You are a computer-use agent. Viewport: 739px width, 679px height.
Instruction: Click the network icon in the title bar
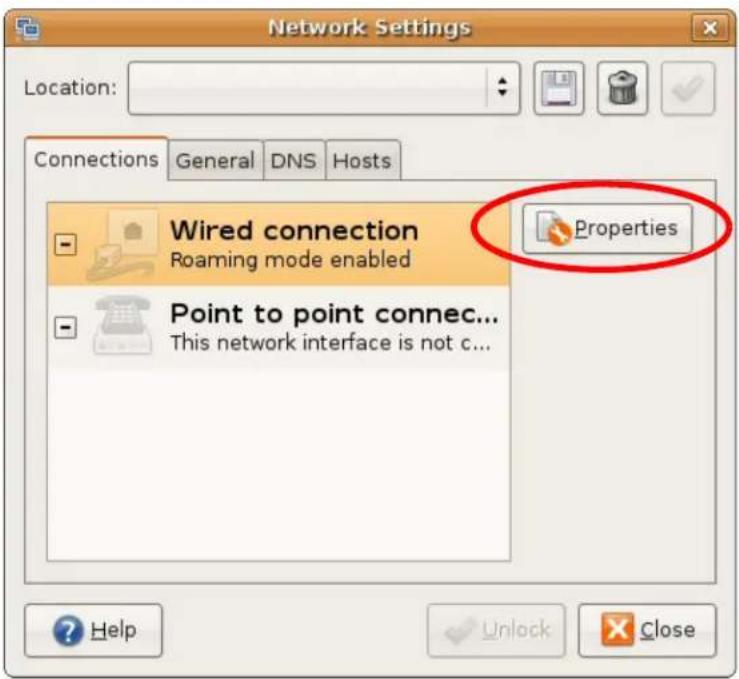(x=28, y=28)
